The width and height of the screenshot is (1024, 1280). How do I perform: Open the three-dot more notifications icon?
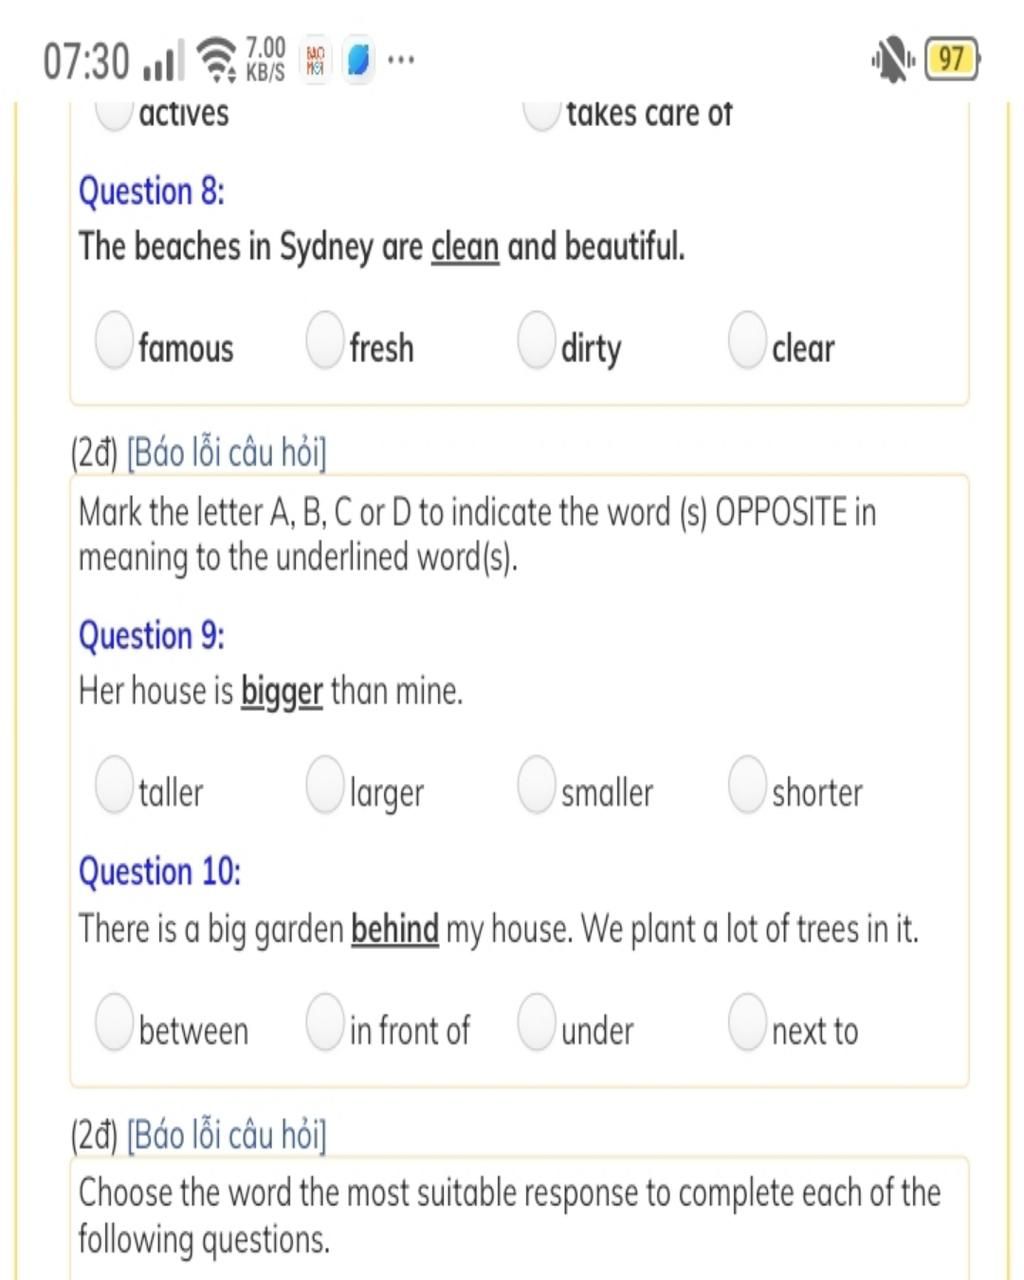pos(401,60)
